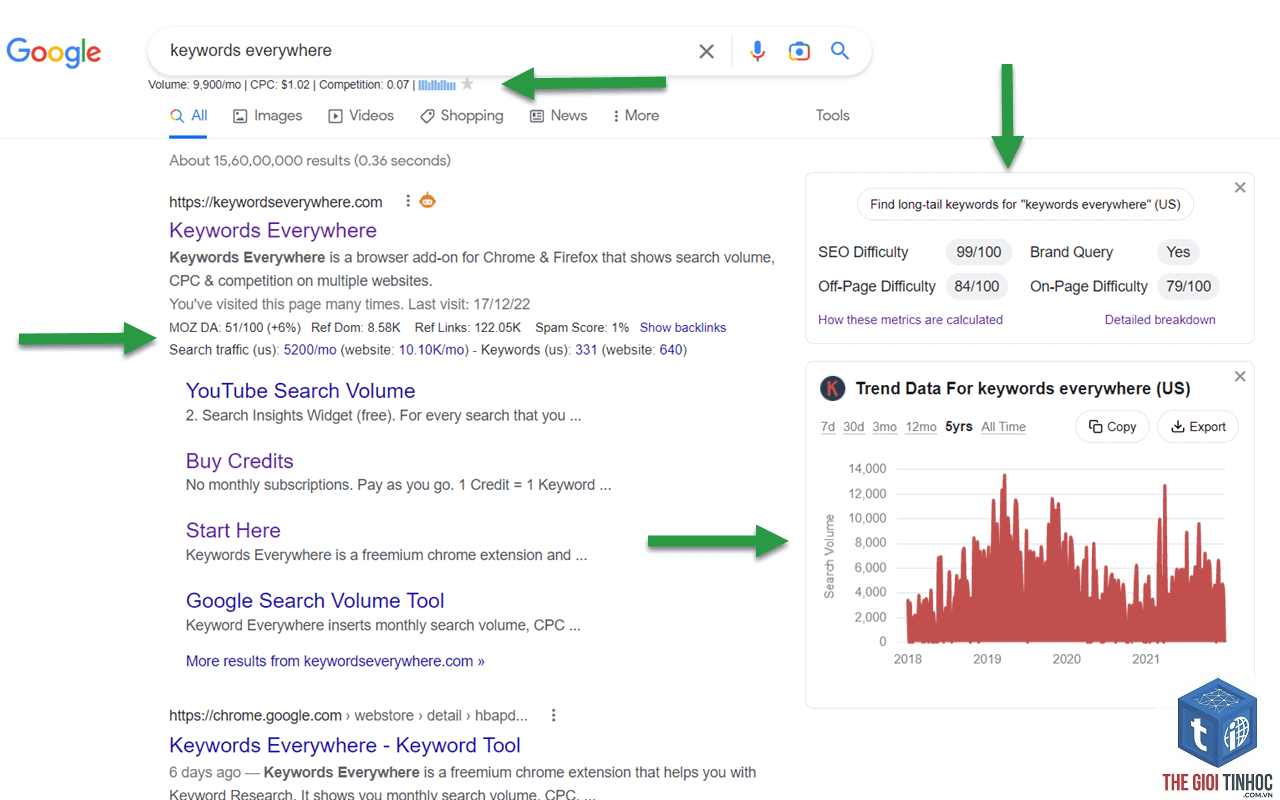Open the YouTube Search Volume sitelink
The width and height of the screenshot is (1280, 800).
pyautogui.click(x=300, y=391)
